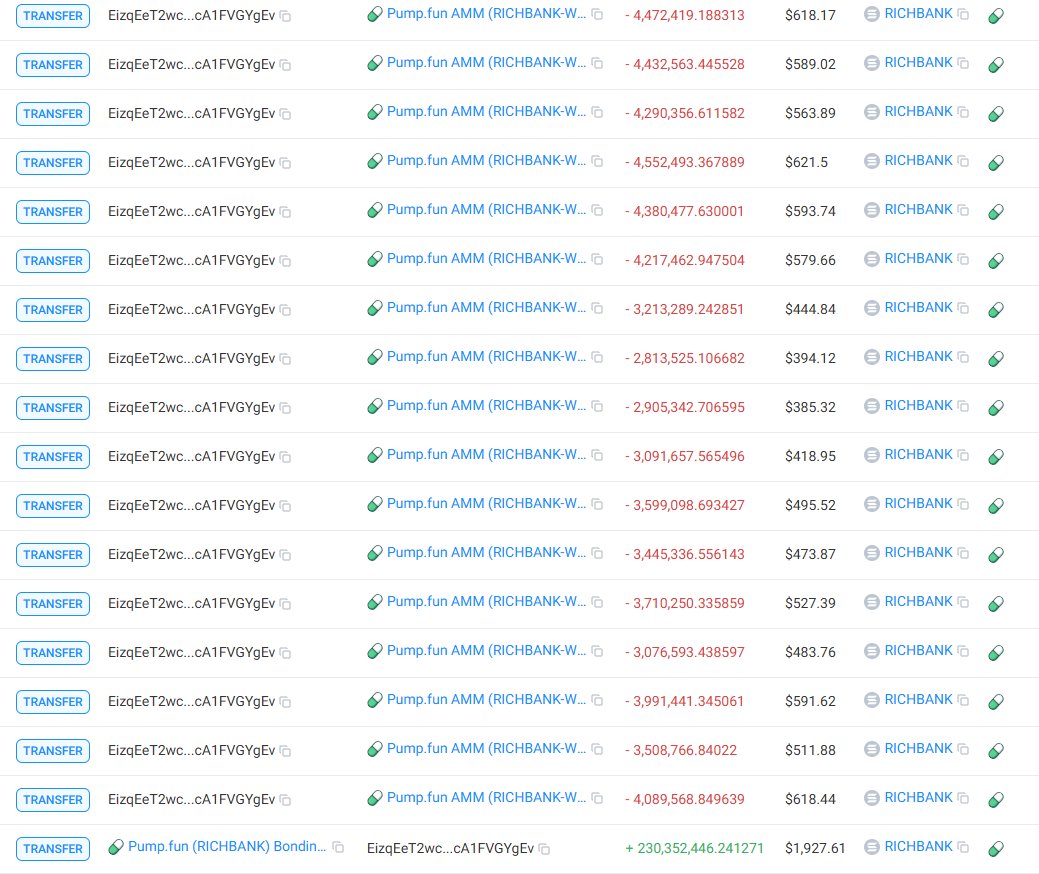Click amount - 3,076,593.438597
1039x874 pixels.
[x=684, y=653]
